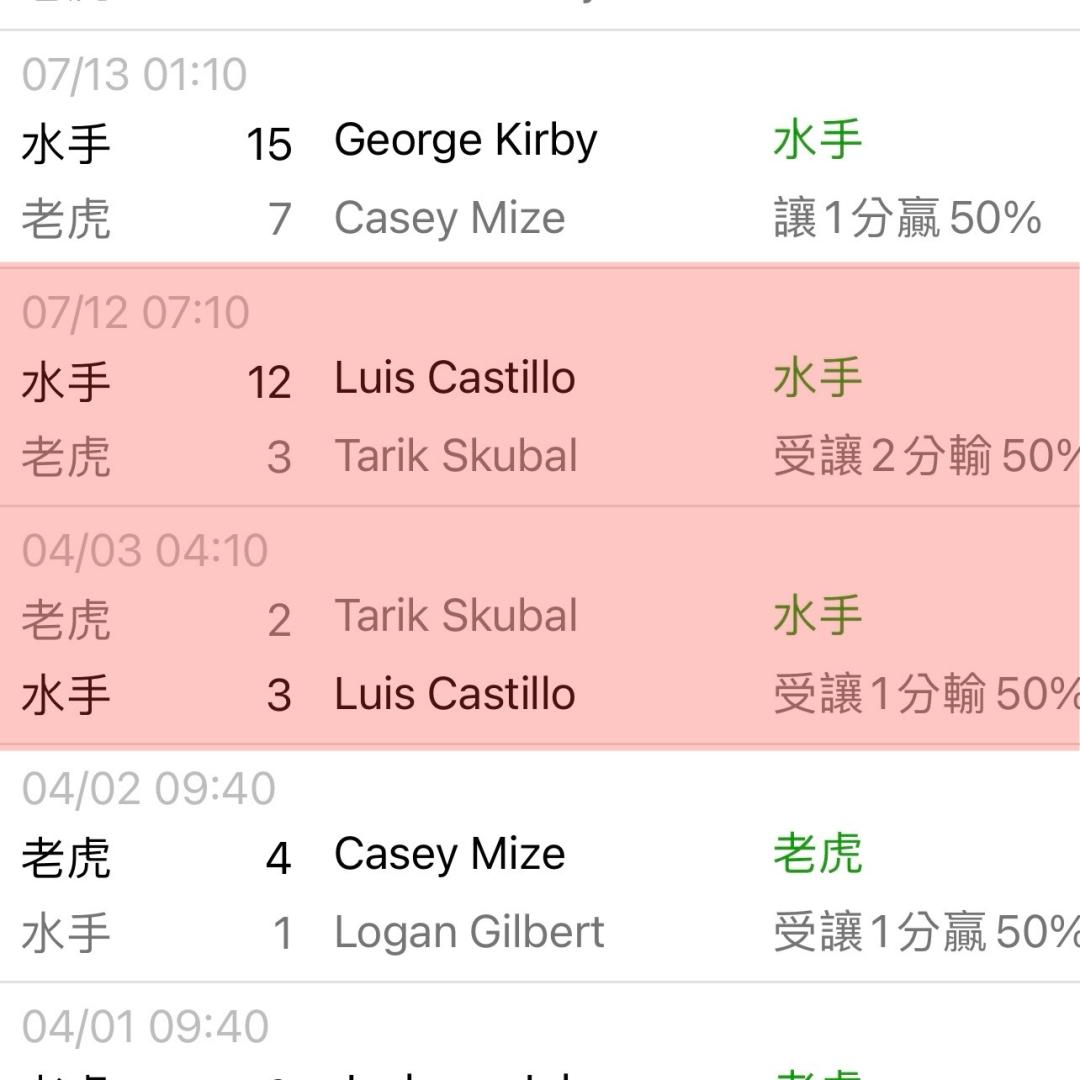Click Tarik Skubal in the 07/12 game
The height and width of the screenshot is (1080, 1080).
point(456,457)
